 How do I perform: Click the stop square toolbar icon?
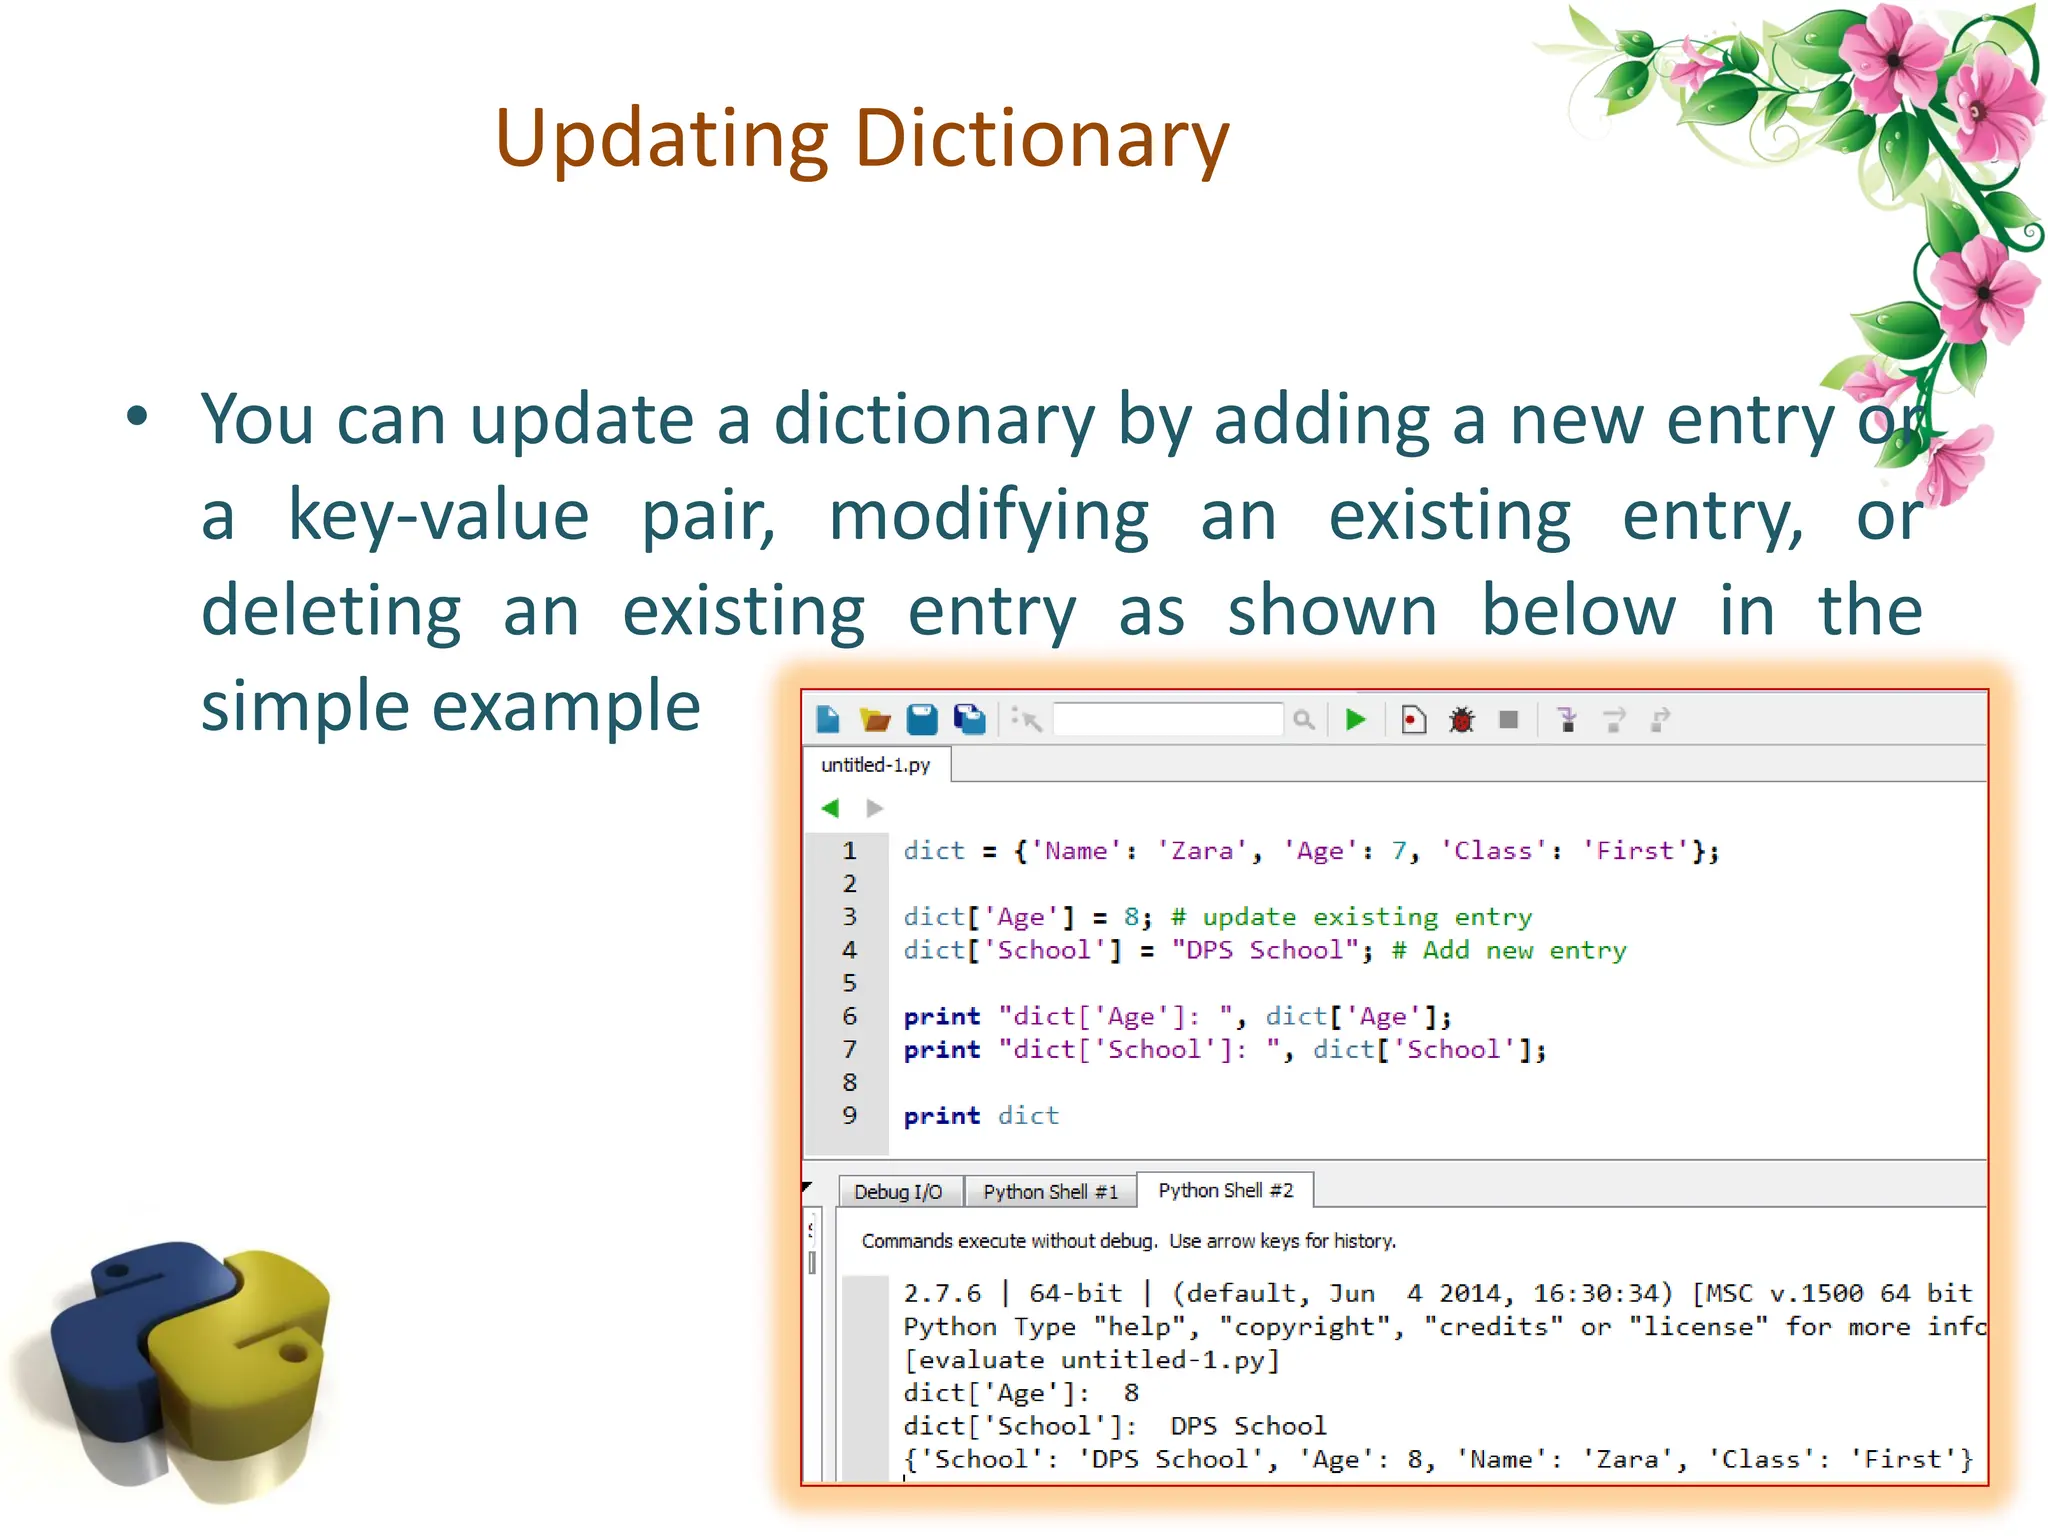[x=1509, y=719]
